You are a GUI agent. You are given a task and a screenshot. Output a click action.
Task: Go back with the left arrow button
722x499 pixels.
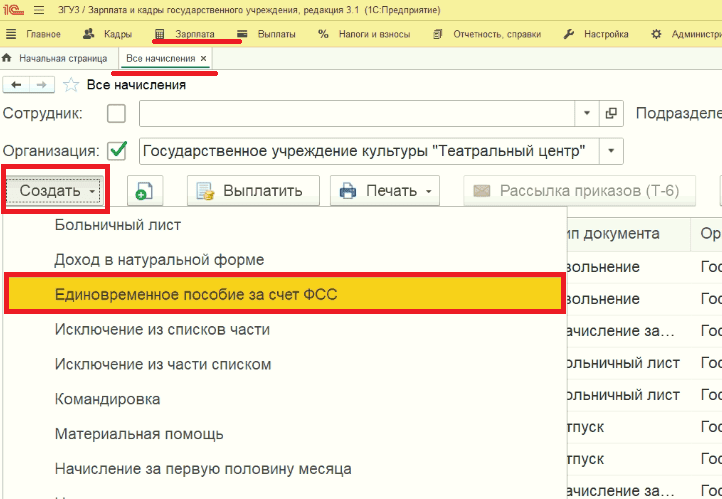pos(17,85)
